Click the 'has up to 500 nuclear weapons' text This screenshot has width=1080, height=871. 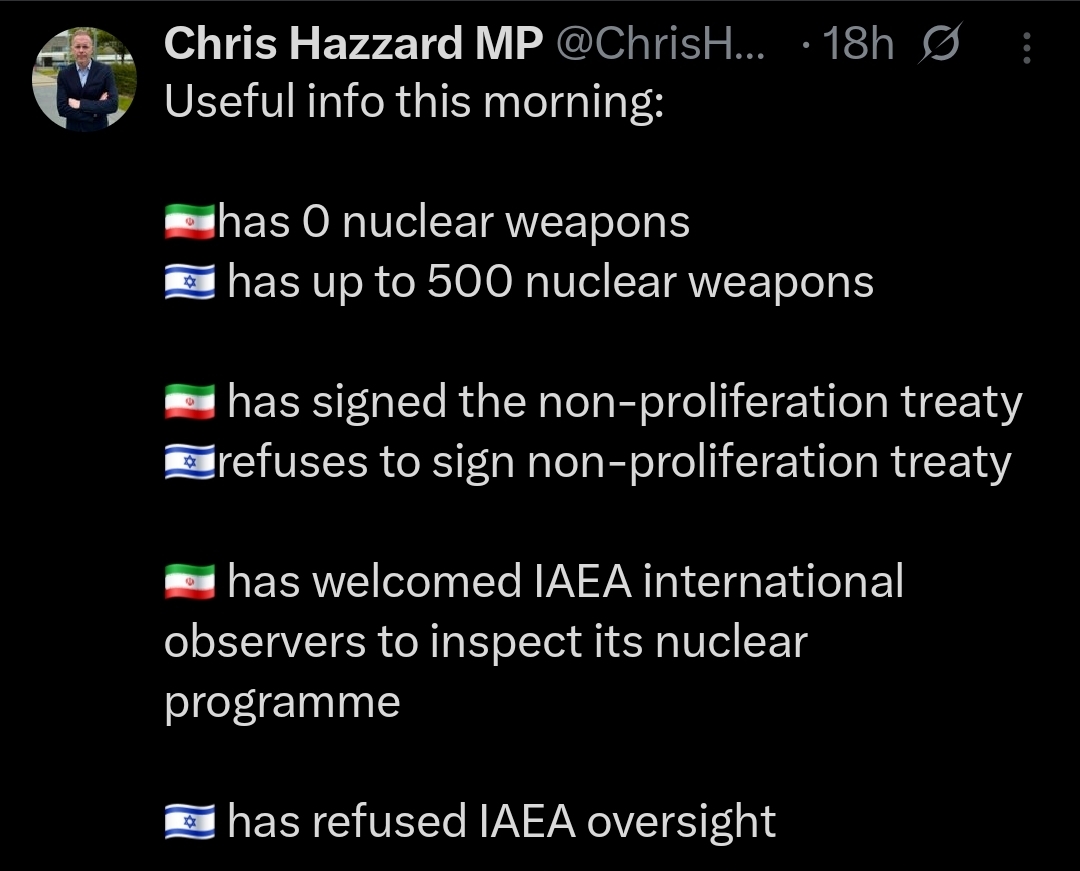pyautogui.click(x=550, y=284)
